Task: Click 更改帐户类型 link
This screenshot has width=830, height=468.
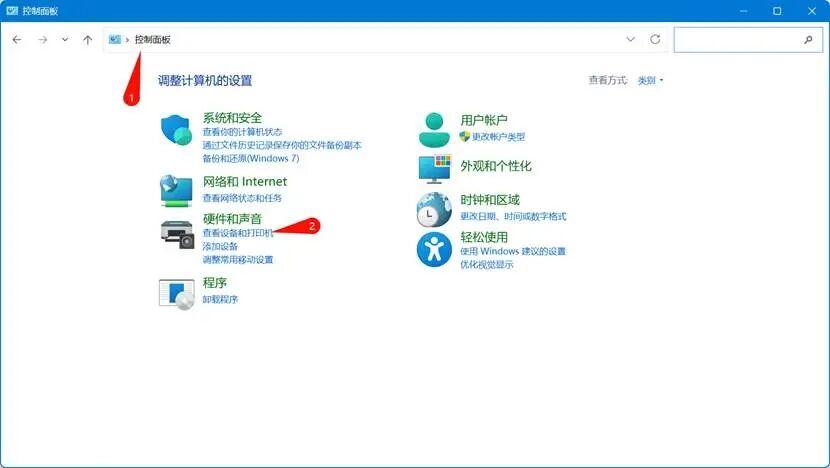Action: [x=499, y=137]
